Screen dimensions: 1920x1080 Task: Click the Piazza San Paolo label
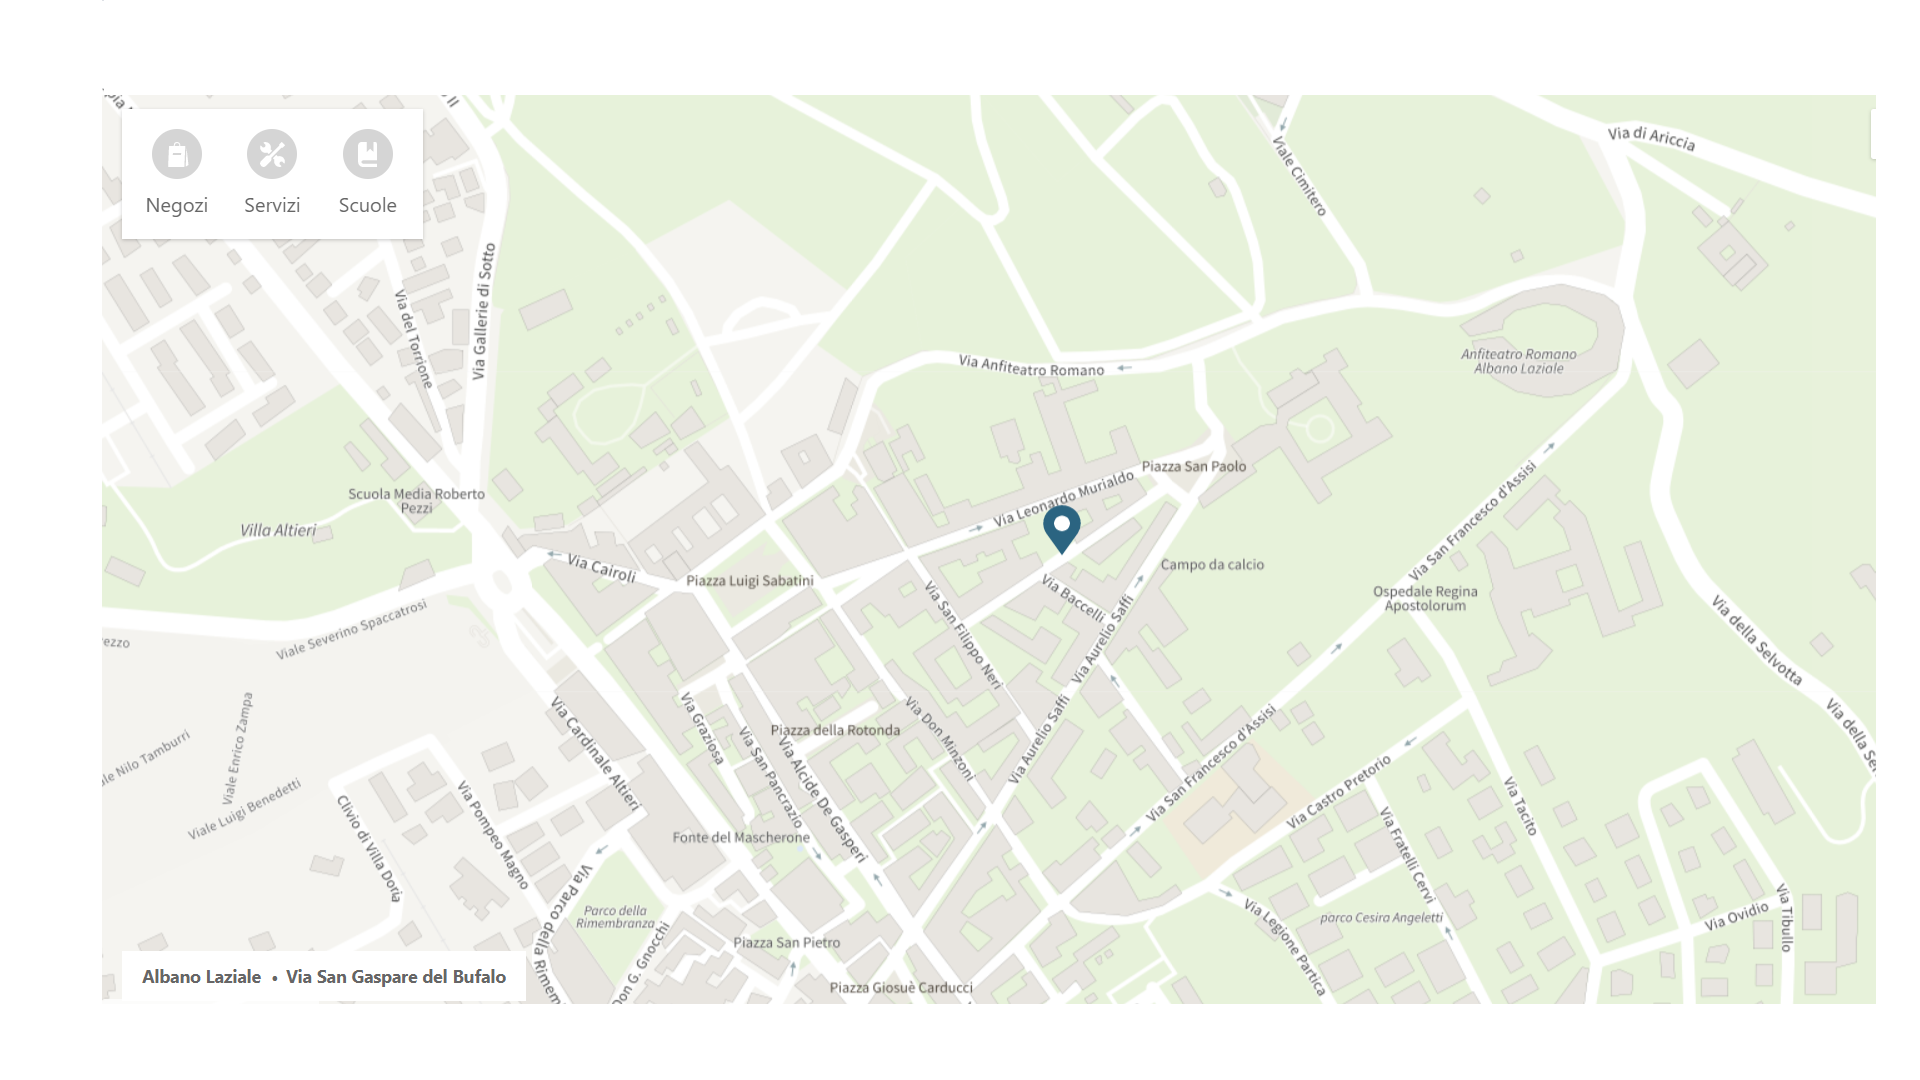point(1194,466)
